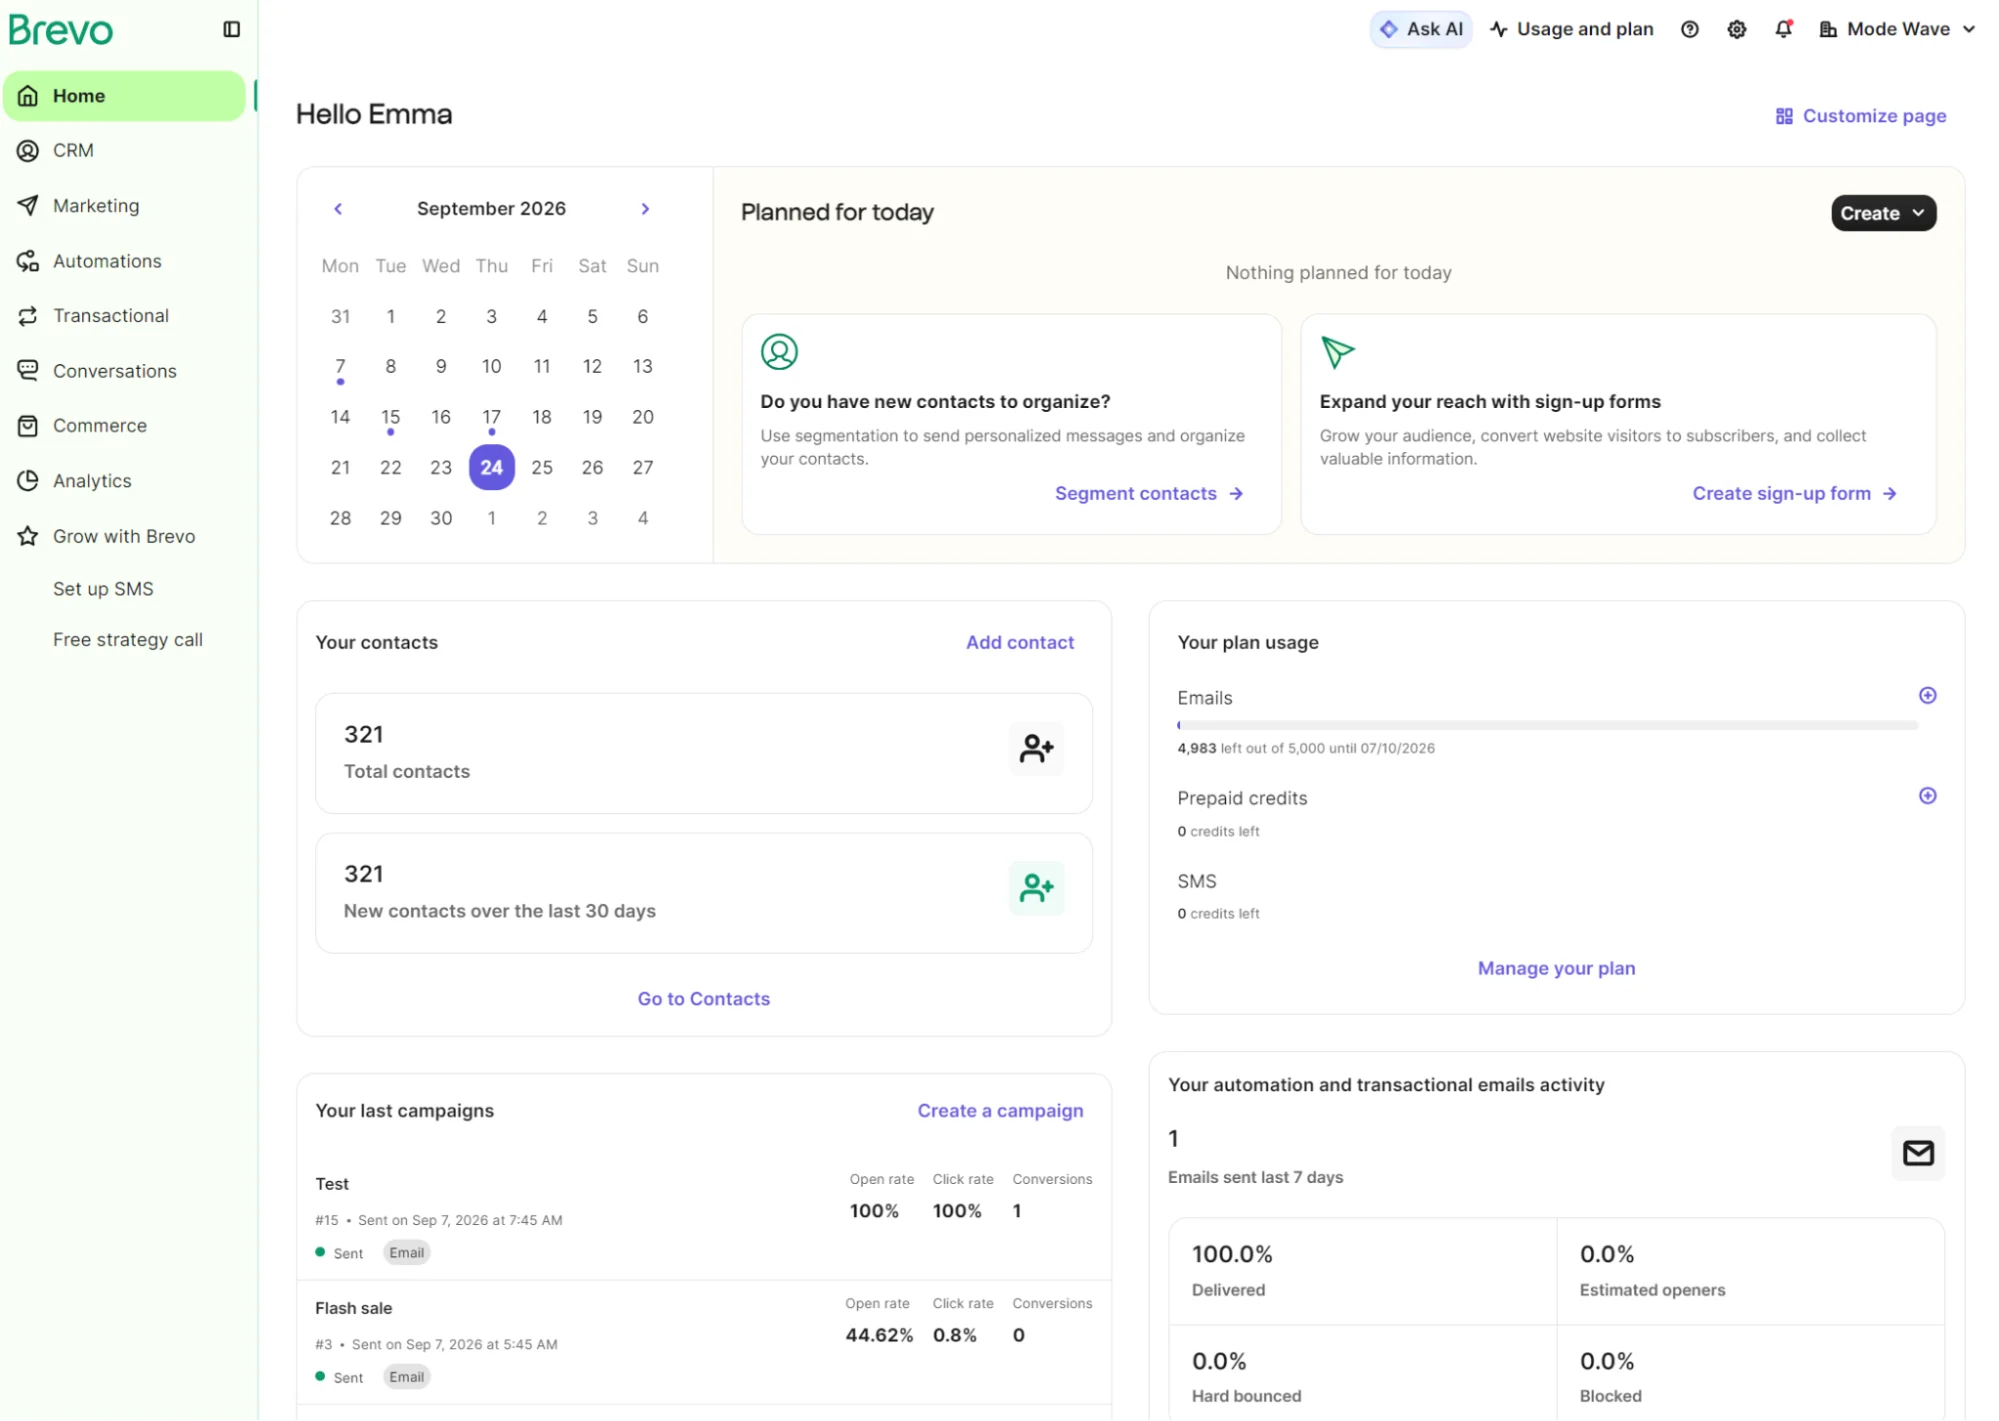The image size is (1999, 1421).
Task: Open the Home sidebar item
Action: 124,96
